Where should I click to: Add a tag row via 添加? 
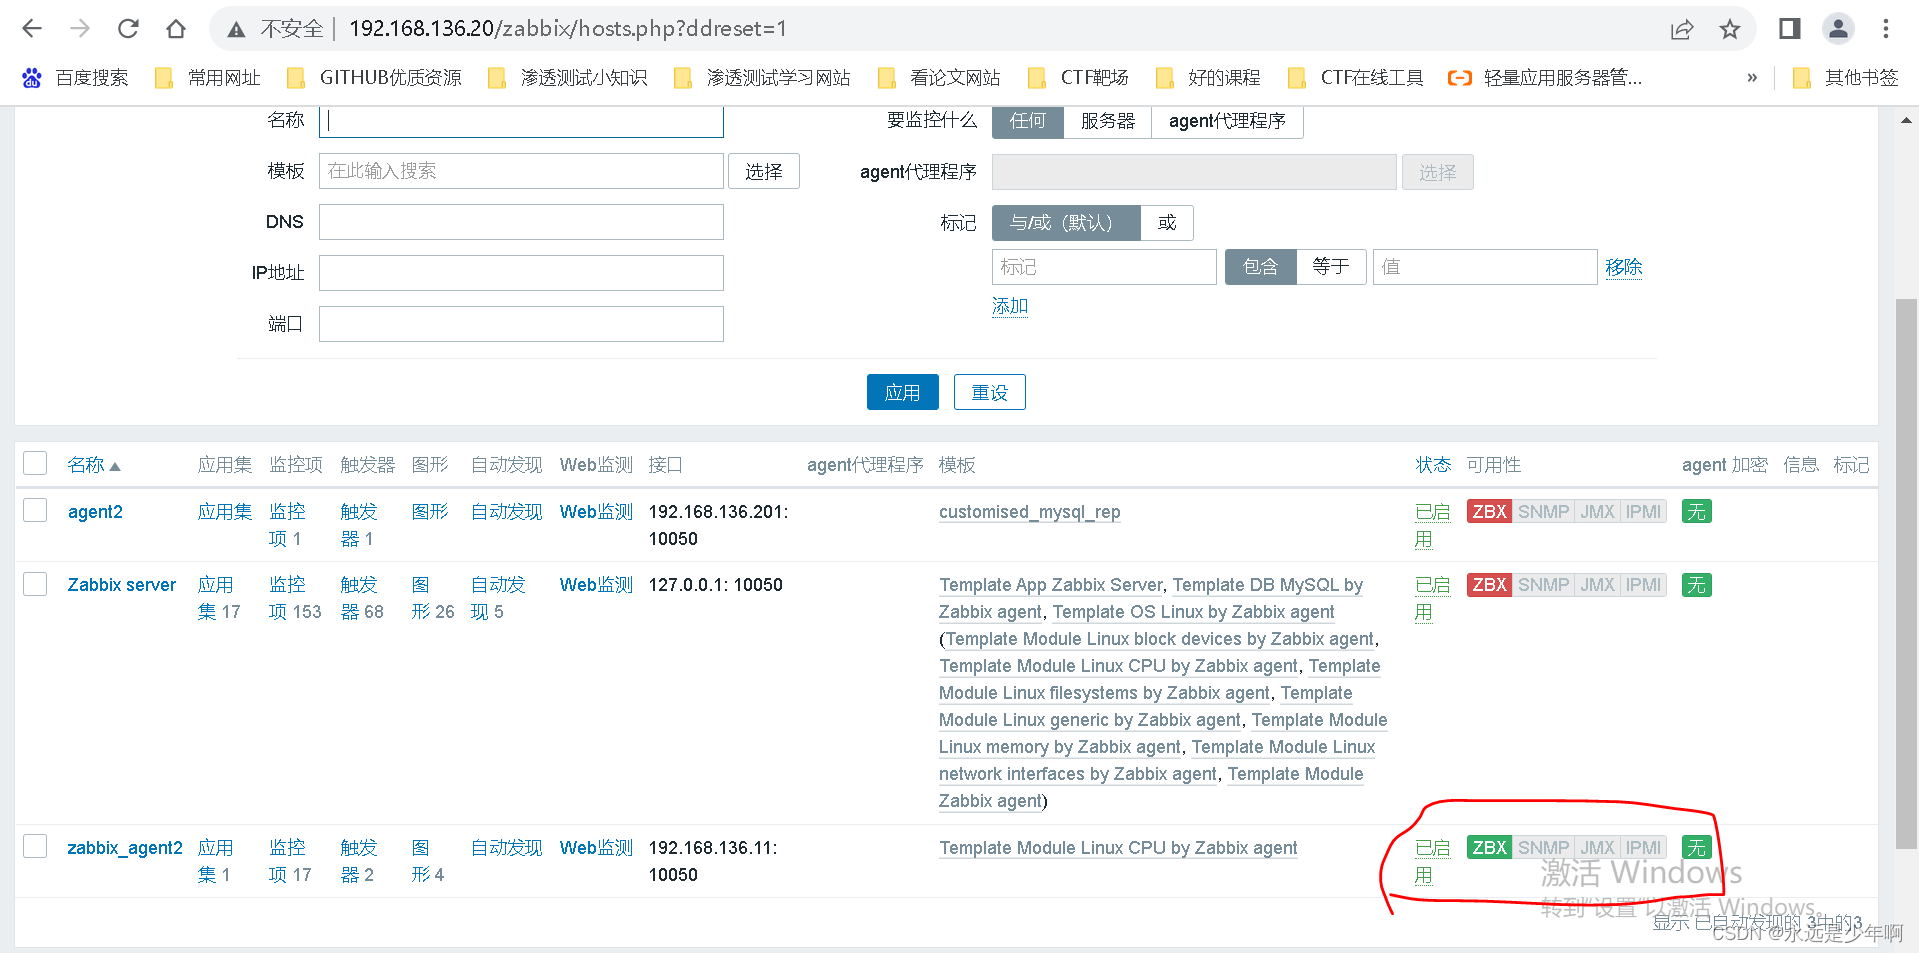tap(1010, 306)
